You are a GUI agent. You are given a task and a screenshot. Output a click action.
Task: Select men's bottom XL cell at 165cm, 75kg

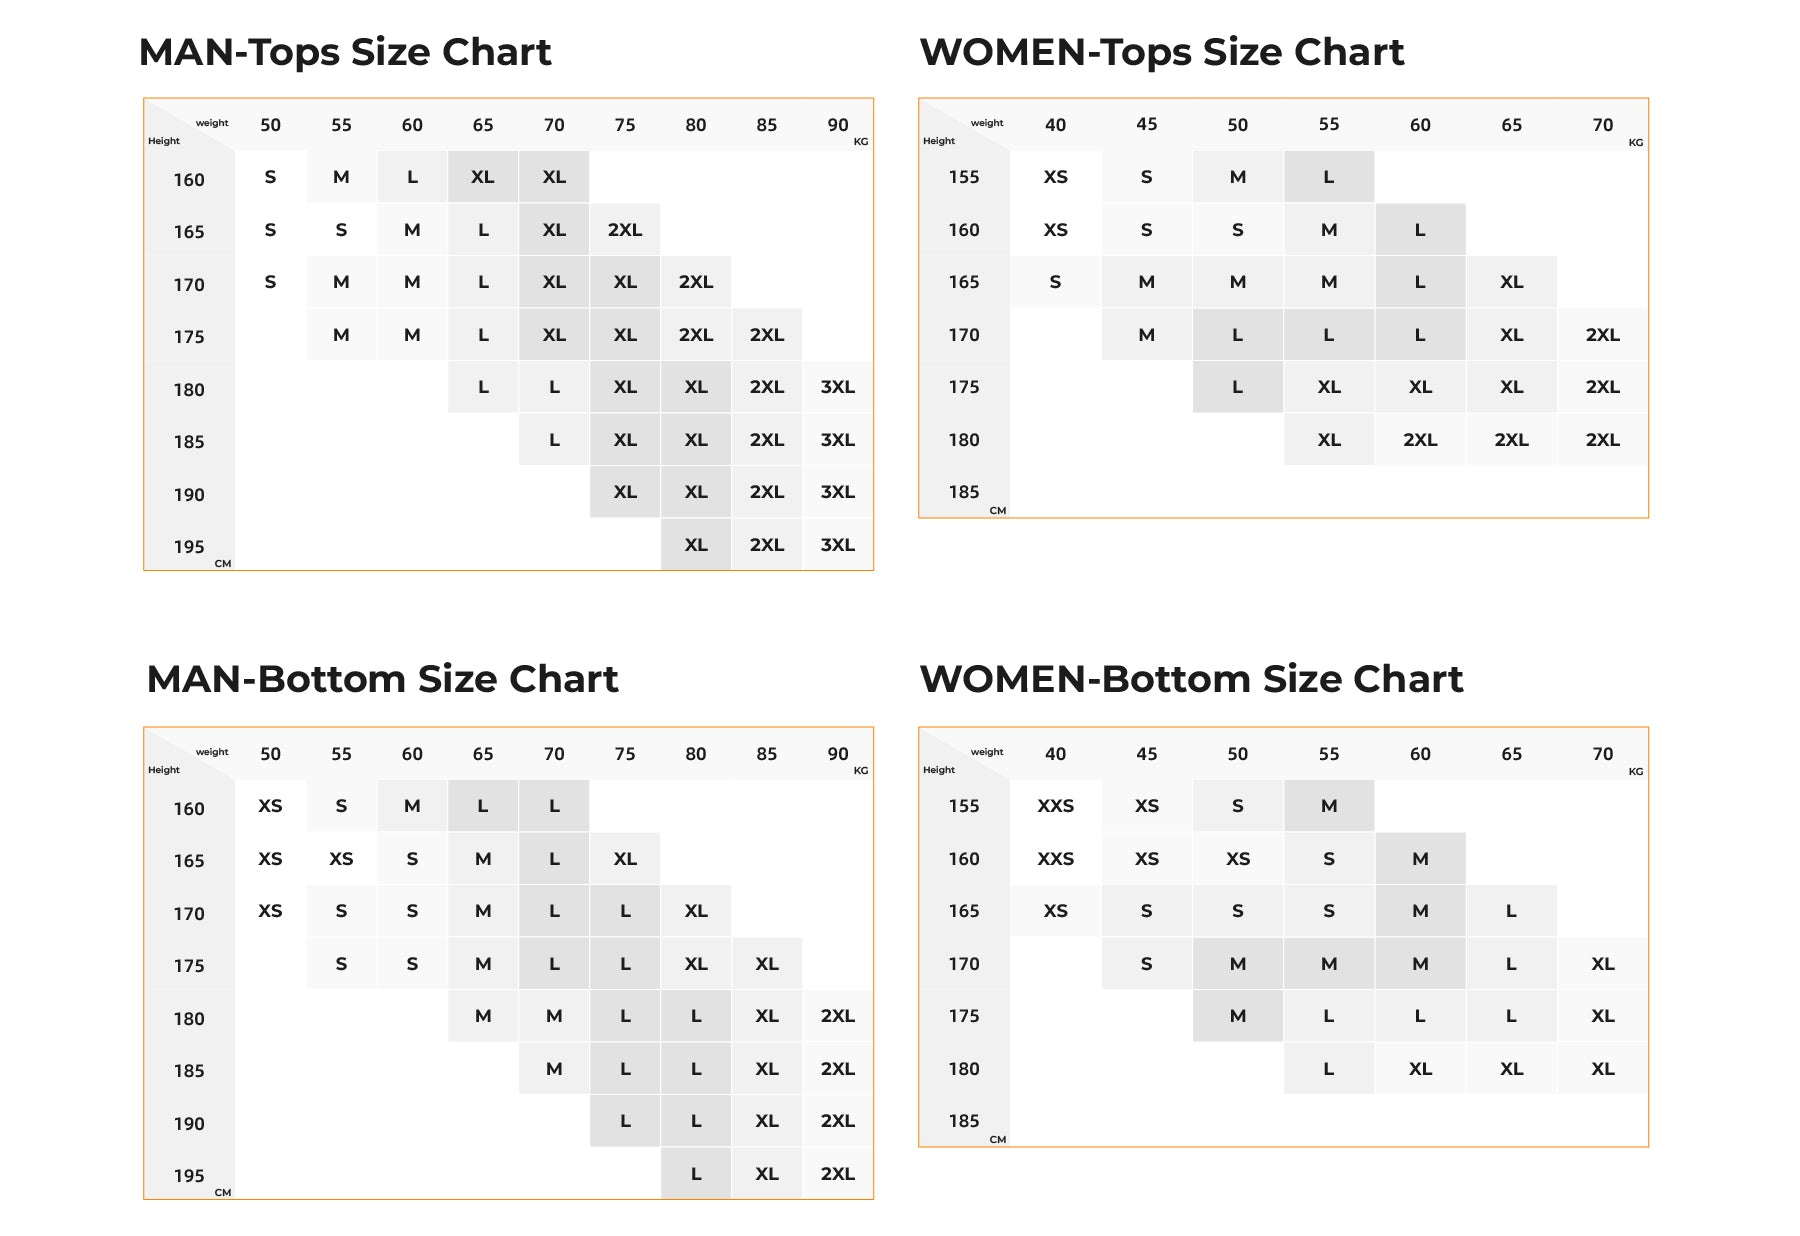[625, 859]
